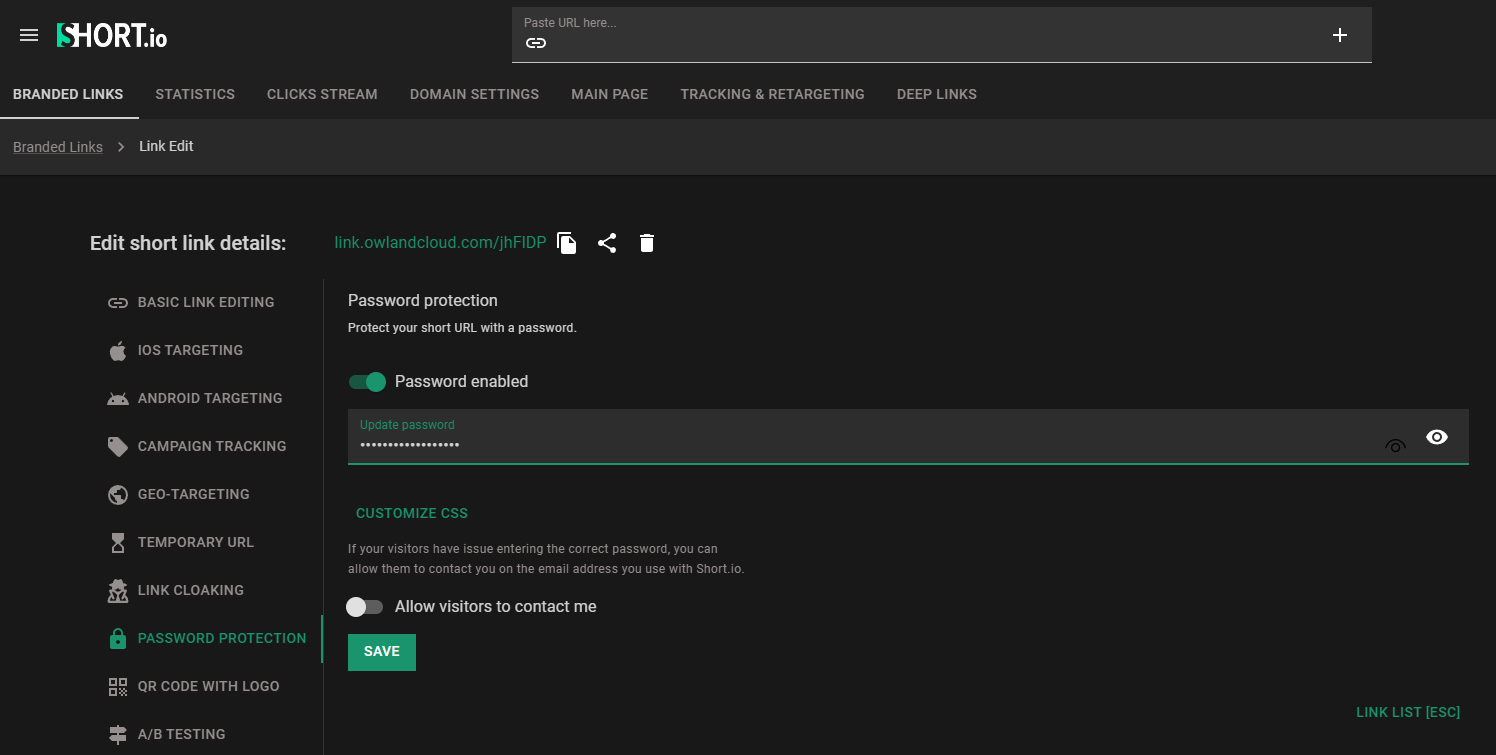The height and width of the screenshot is (755, 1496).
Task: Click the QR code icon
Action: [118, 686]
